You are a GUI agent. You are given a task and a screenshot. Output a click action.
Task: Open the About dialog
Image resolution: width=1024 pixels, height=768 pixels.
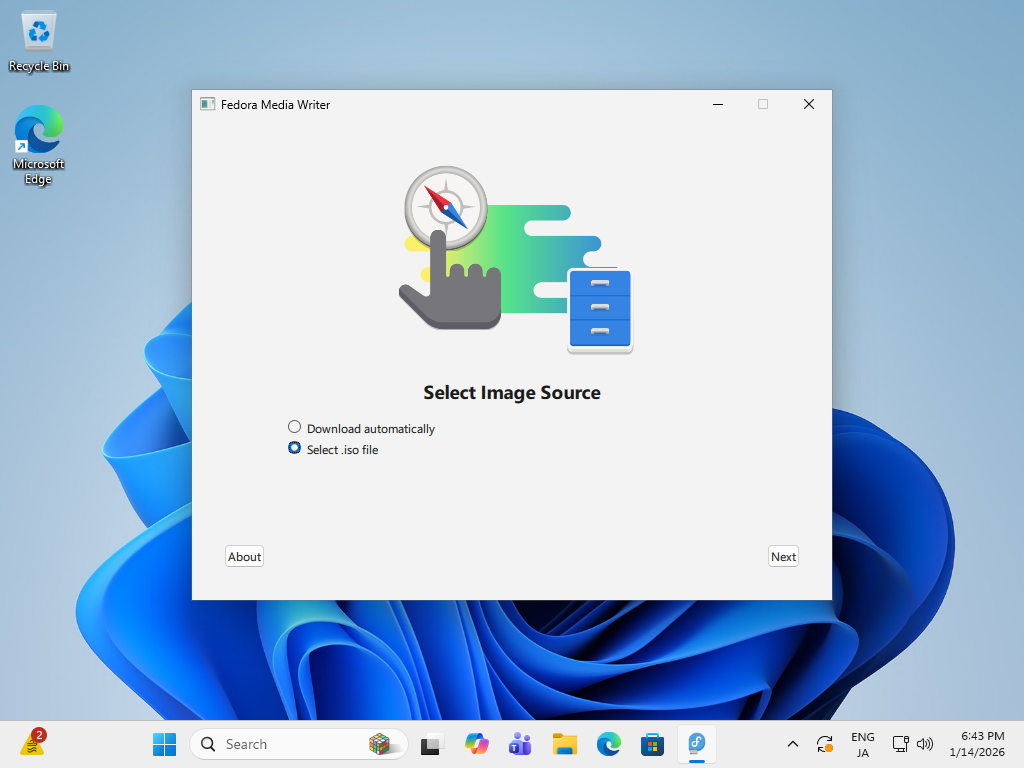pyautogui.click(x=244, y=557)
